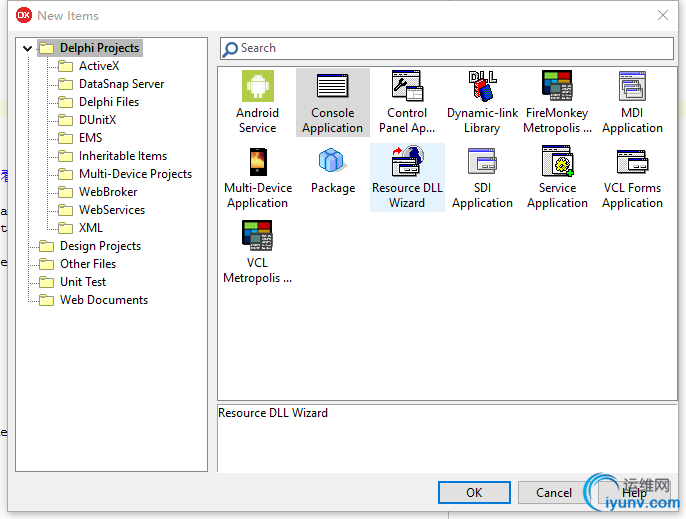This screenshot has height=519, width=686.
Task: Click the EMS folder icon
Action: click(x=66, y=138)
